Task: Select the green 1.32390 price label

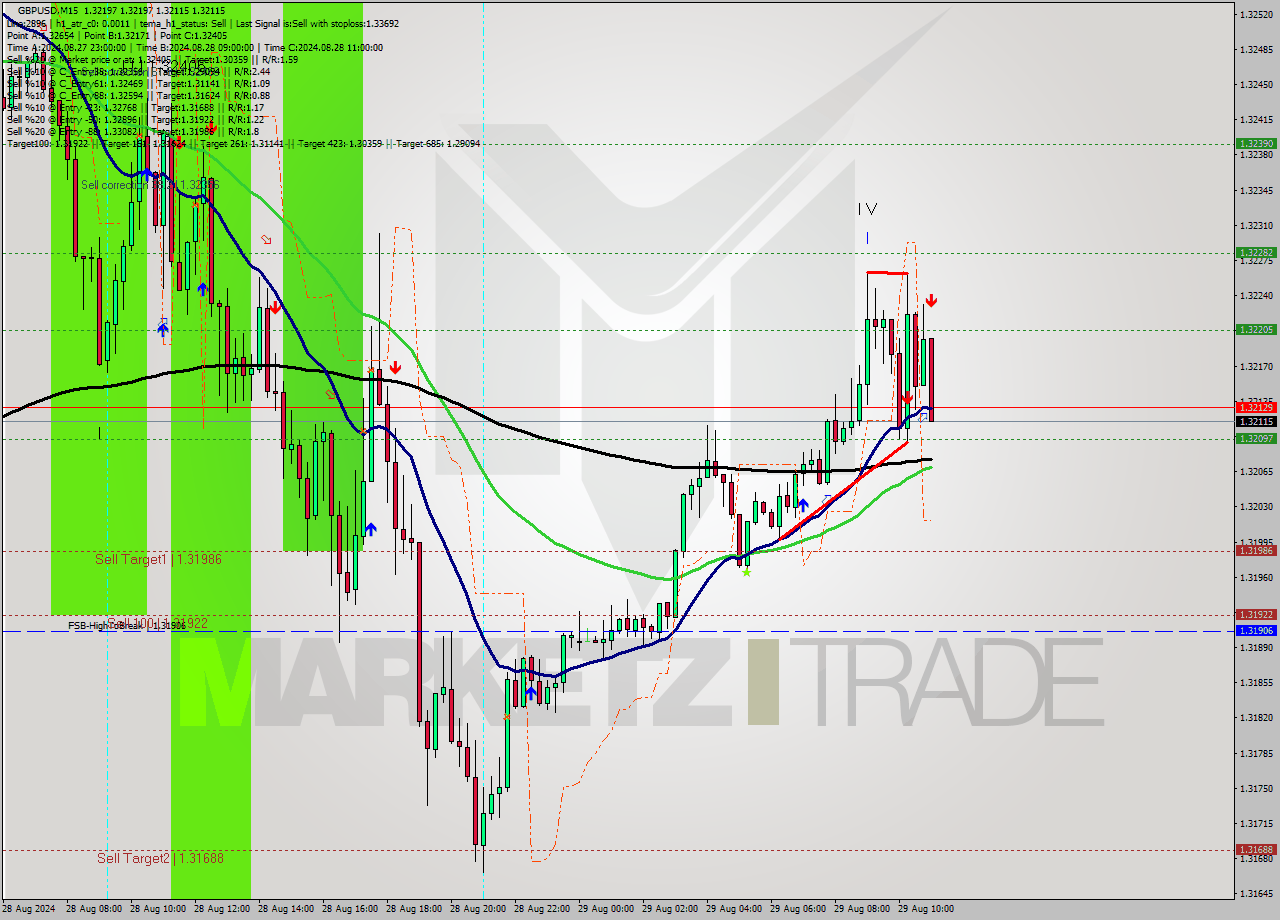Action: [x=1256, y=144]
